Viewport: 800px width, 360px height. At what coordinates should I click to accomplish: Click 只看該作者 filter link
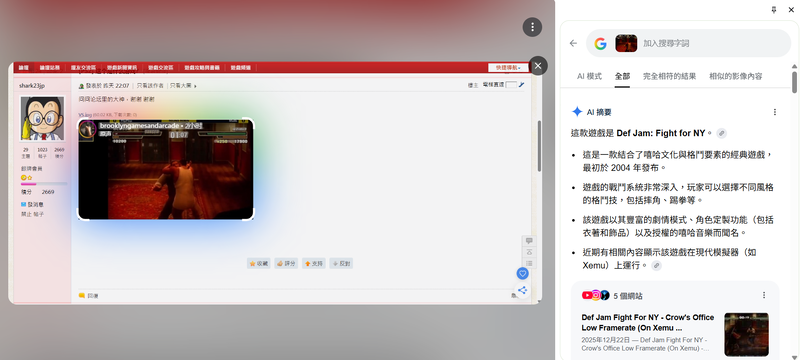150,86
